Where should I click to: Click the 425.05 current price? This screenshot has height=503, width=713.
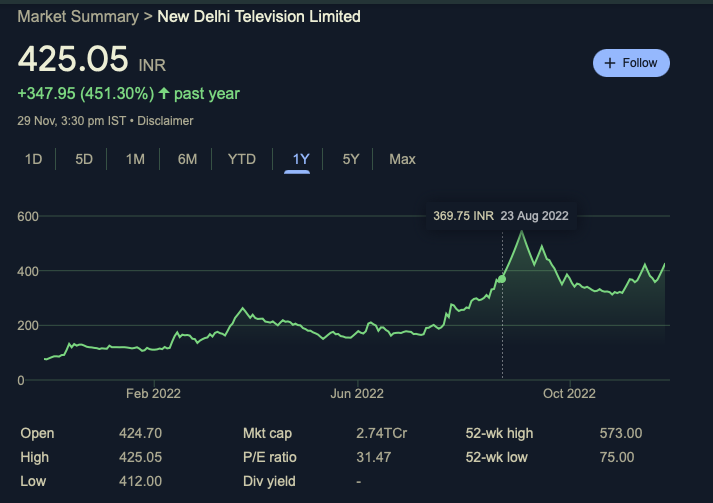coord(73,59)
